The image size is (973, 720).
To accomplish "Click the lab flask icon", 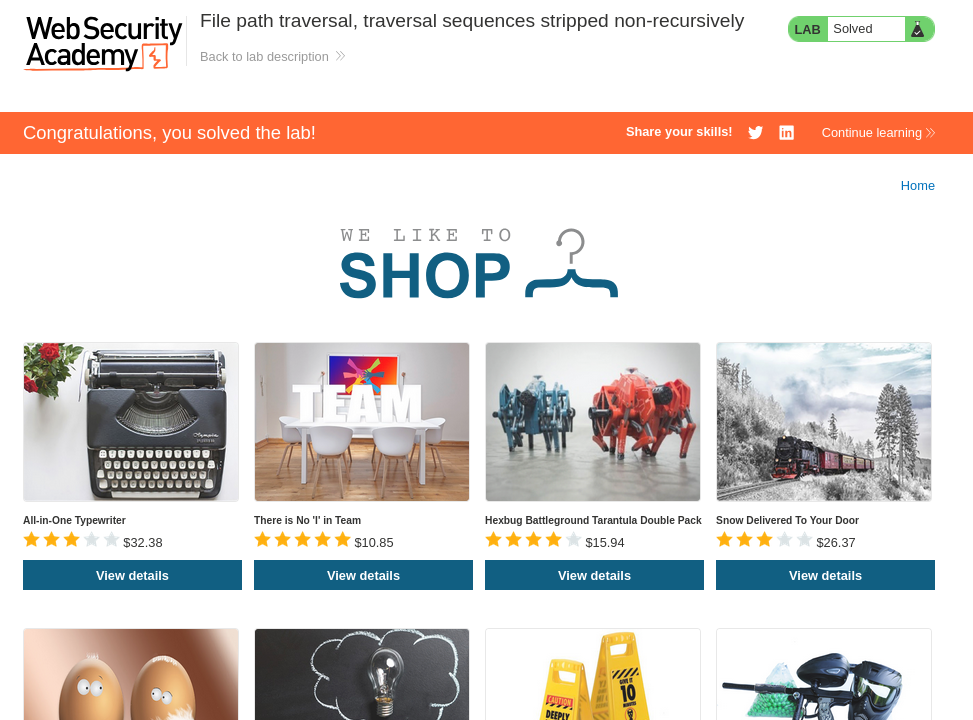I will pos(918,29).
